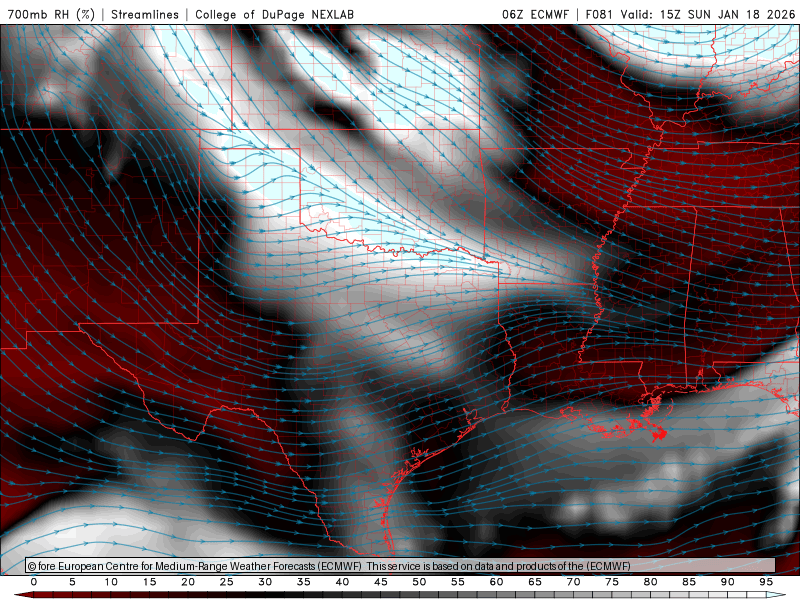The height and width of the screenshot is (600, 800).
Task: Select the "70" colorbar label
Action: 573,582
